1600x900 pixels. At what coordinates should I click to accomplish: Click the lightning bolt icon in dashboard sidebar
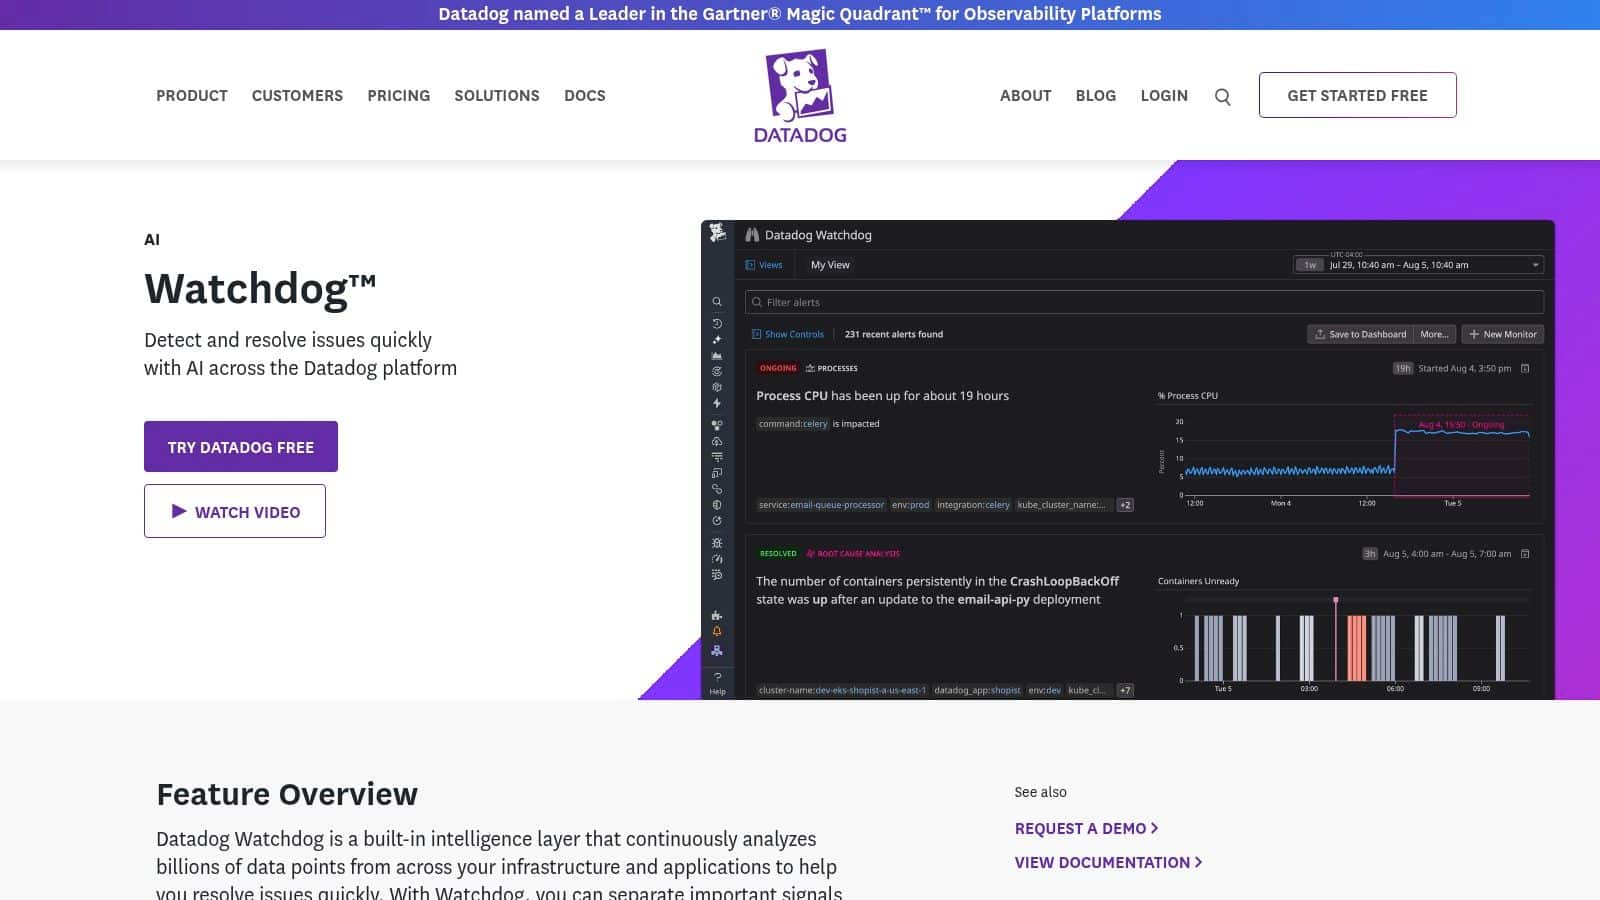pos(717,403)
